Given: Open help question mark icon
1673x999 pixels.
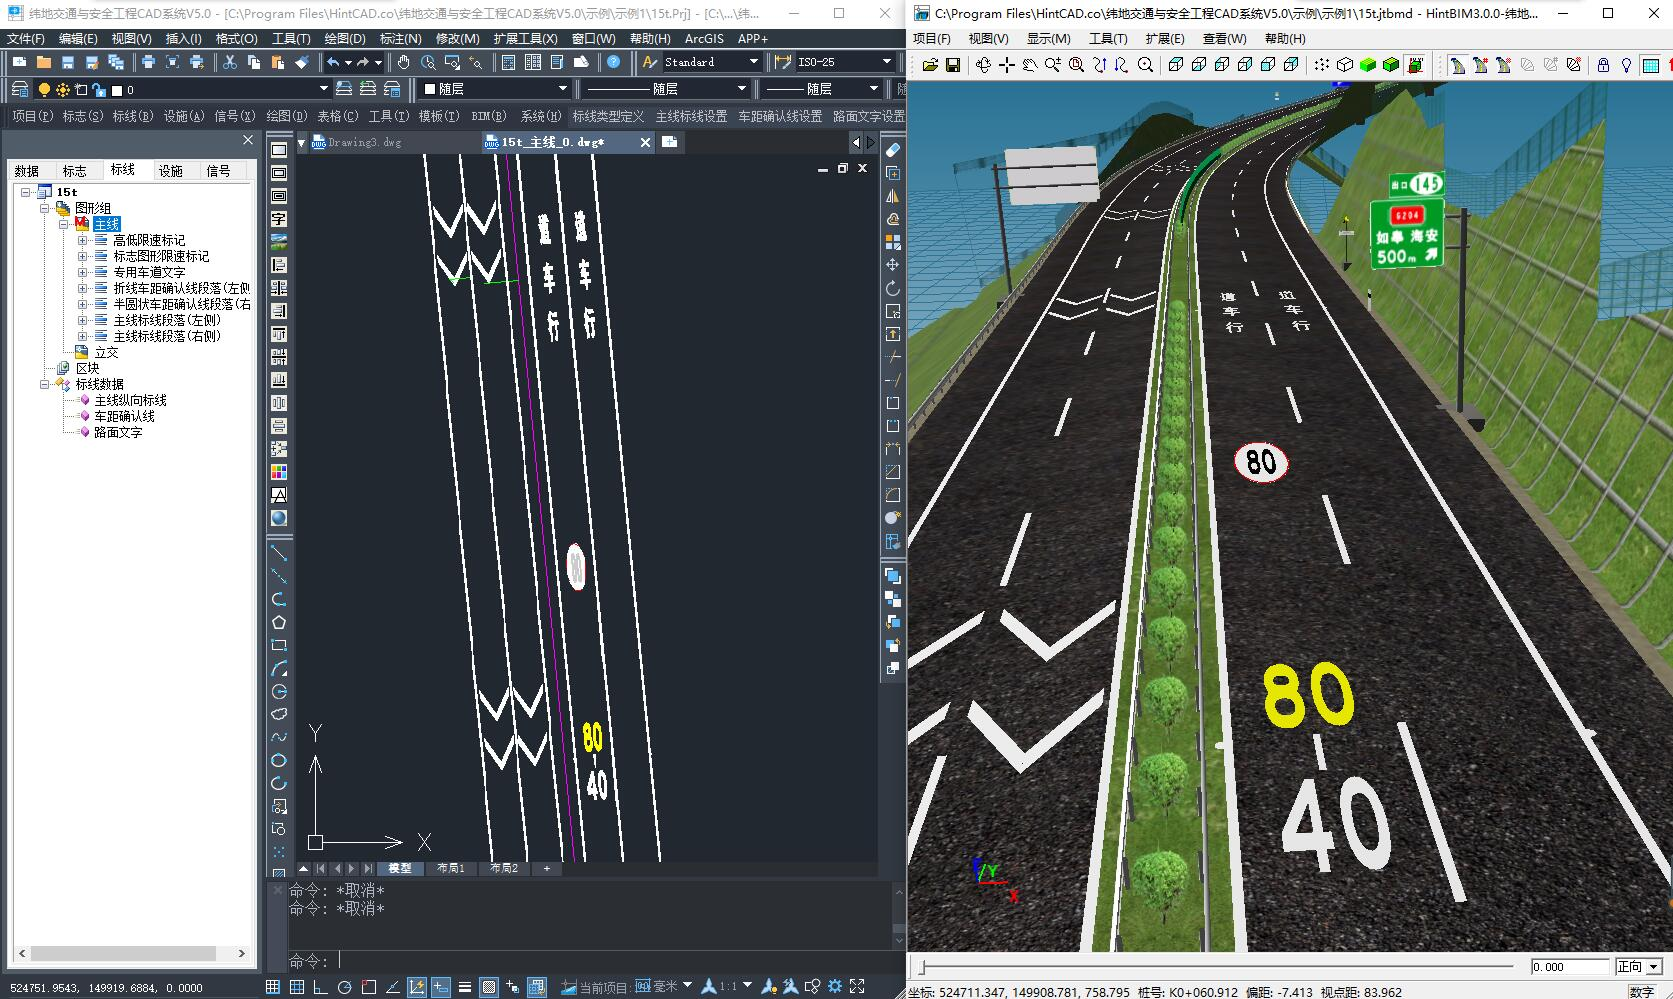Looking at the screenshot, I should click(614, 62).
